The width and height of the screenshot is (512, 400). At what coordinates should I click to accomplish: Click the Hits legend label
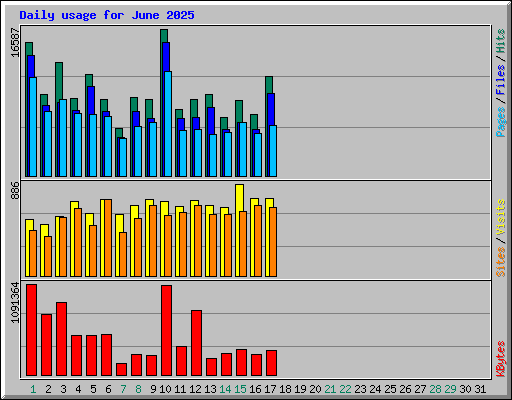[x=501, y=41]
